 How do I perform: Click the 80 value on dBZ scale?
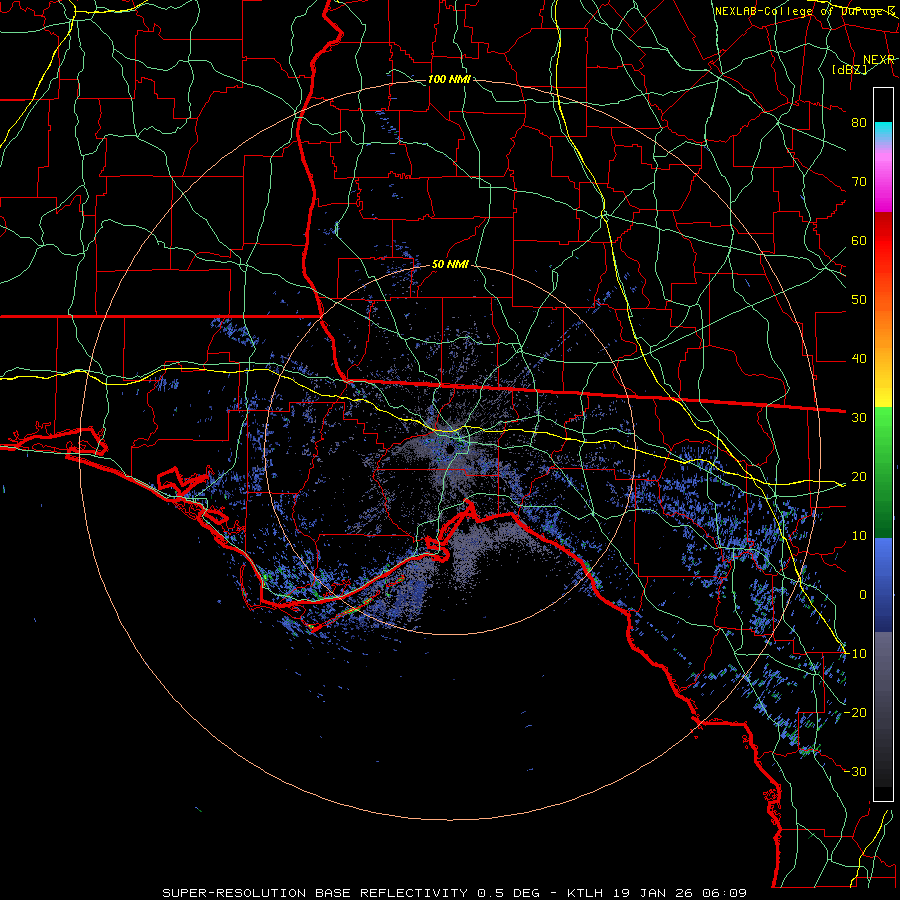coord(859,123)
